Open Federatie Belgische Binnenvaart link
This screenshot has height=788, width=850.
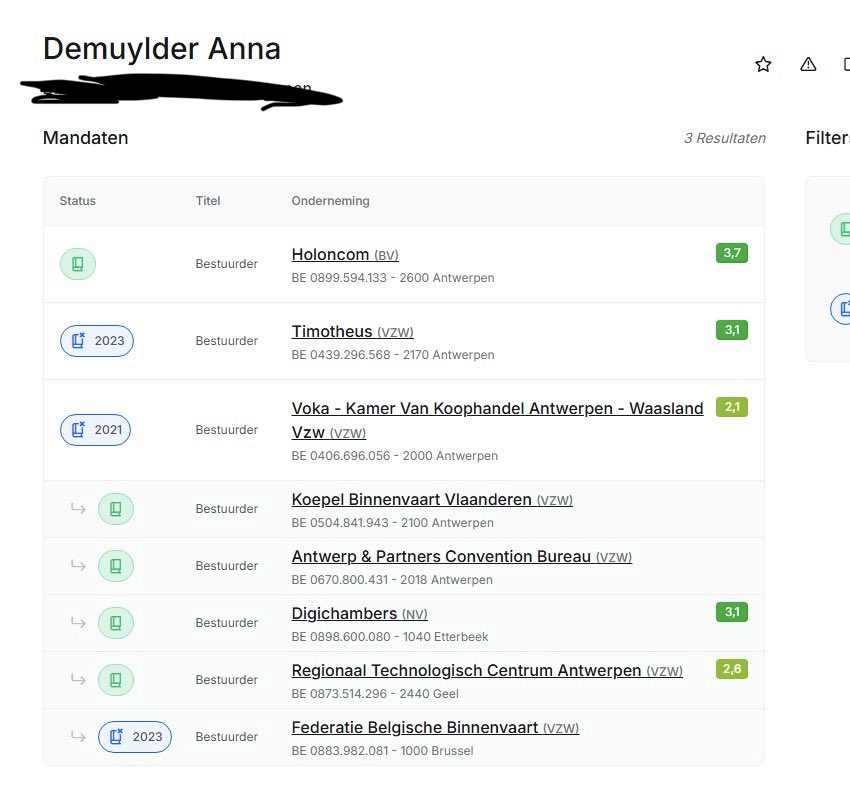[x=435, y=727]
